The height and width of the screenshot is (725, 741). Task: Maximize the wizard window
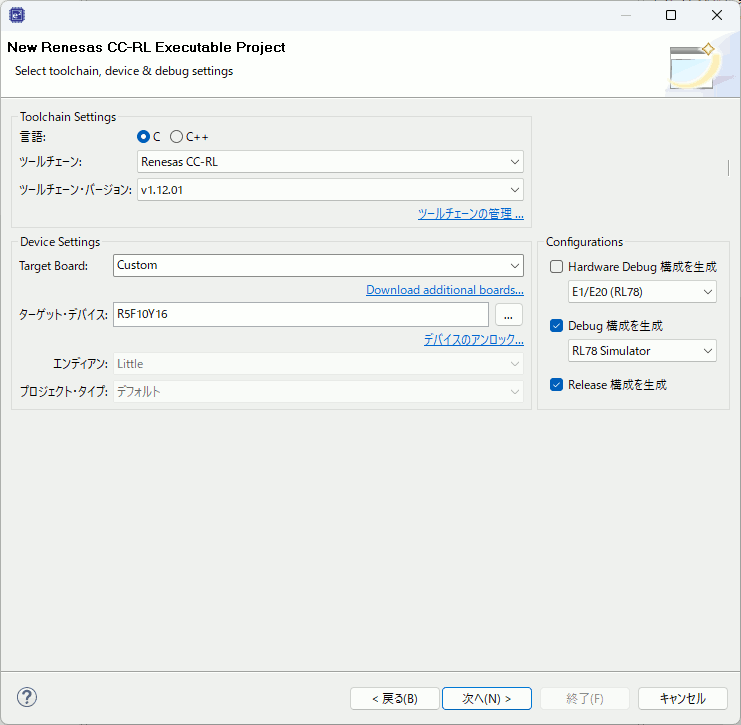[x=671, y=15]
